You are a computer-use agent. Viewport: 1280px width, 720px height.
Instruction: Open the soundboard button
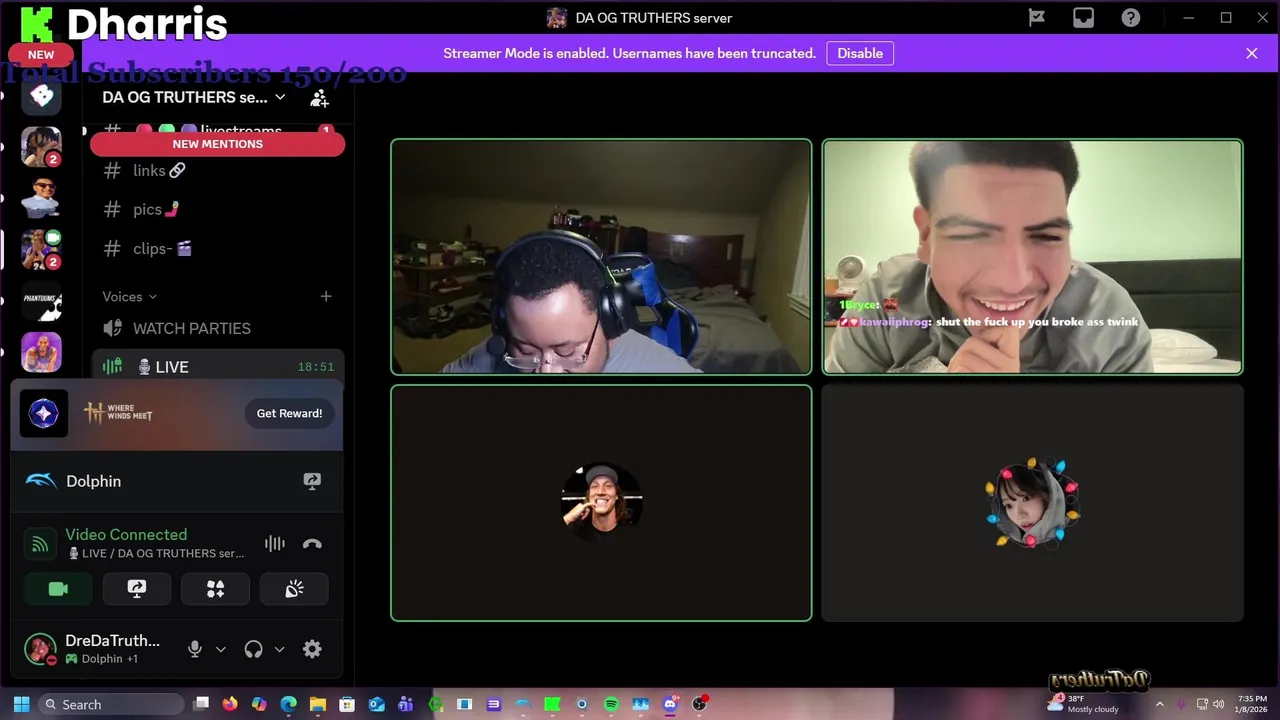coord(294,589)
